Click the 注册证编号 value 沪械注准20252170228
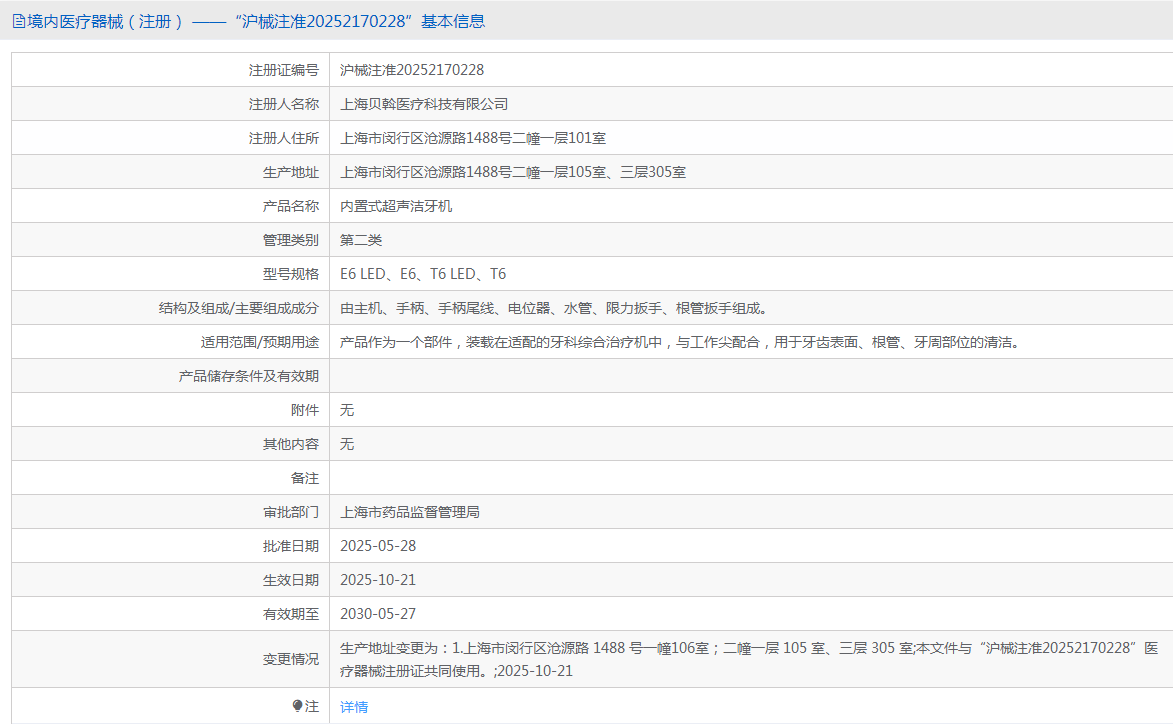The width and height of the screenshot is (1173, 724). [412, 70]
